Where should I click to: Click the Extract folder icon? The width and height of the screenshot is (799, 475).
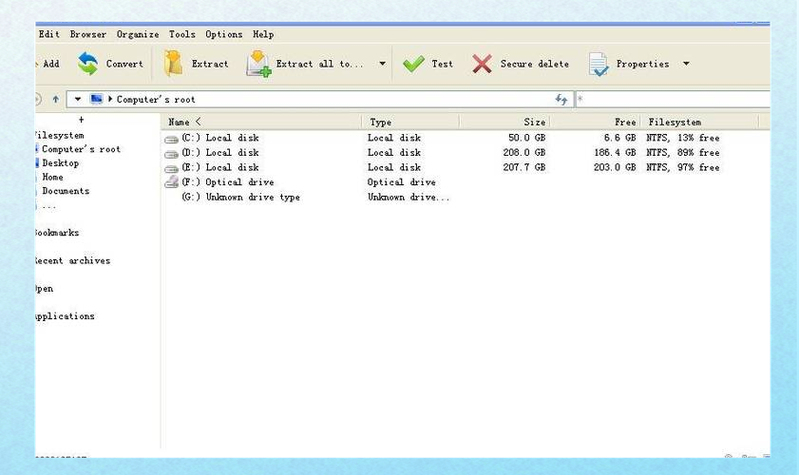point(173,64)
